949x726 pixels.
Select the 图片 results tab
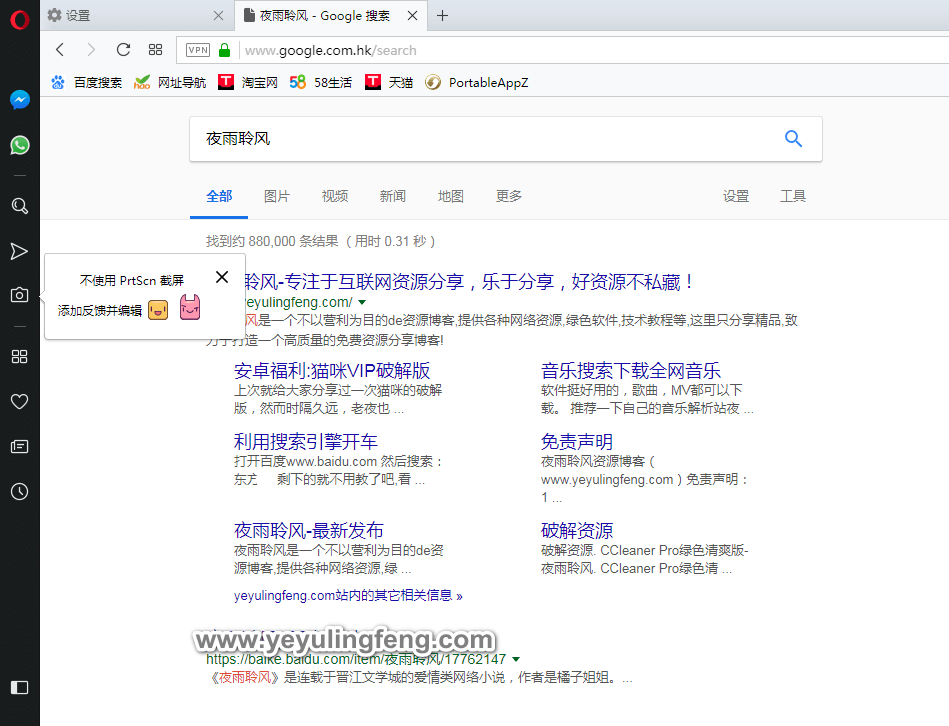(x=277, y=196)
